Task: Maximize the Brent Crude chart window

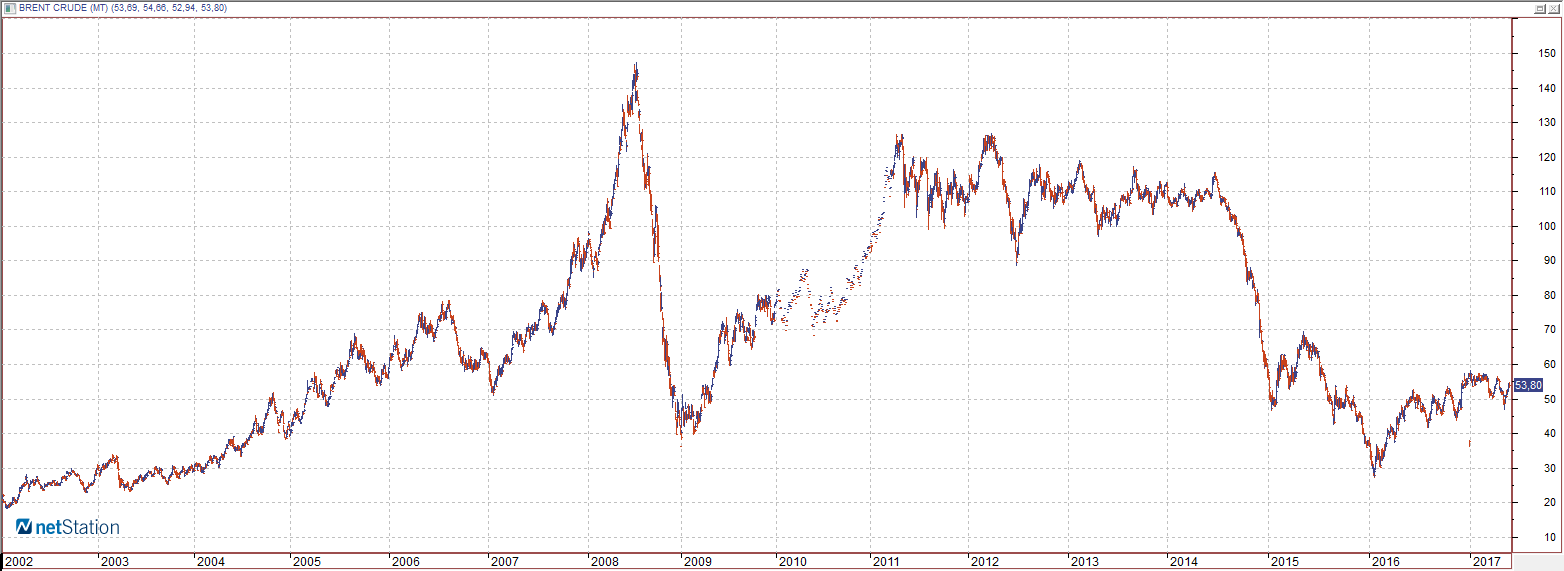Action: 1541,8
